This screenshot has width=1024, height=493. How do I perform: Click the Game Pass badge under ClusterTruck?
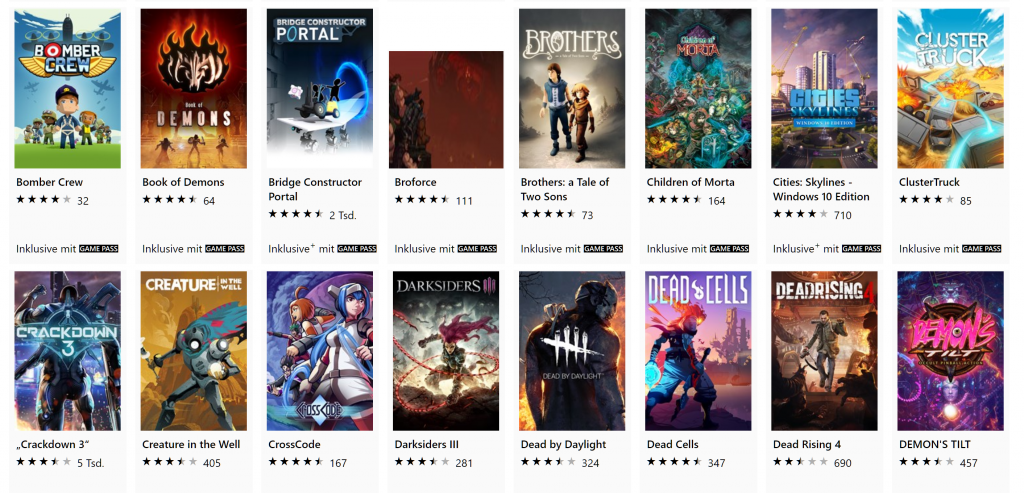(x=982, y=249)
